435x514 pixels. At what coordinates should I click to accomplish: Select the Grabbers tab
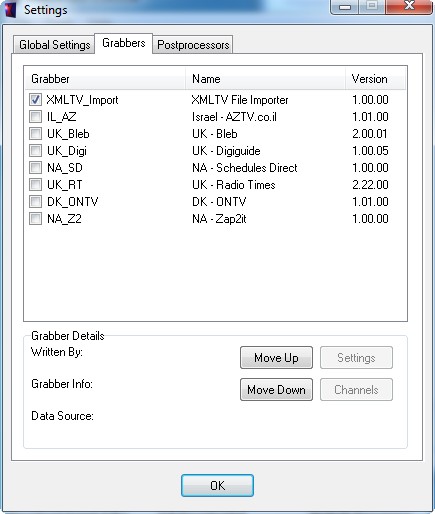coord(124,43)
